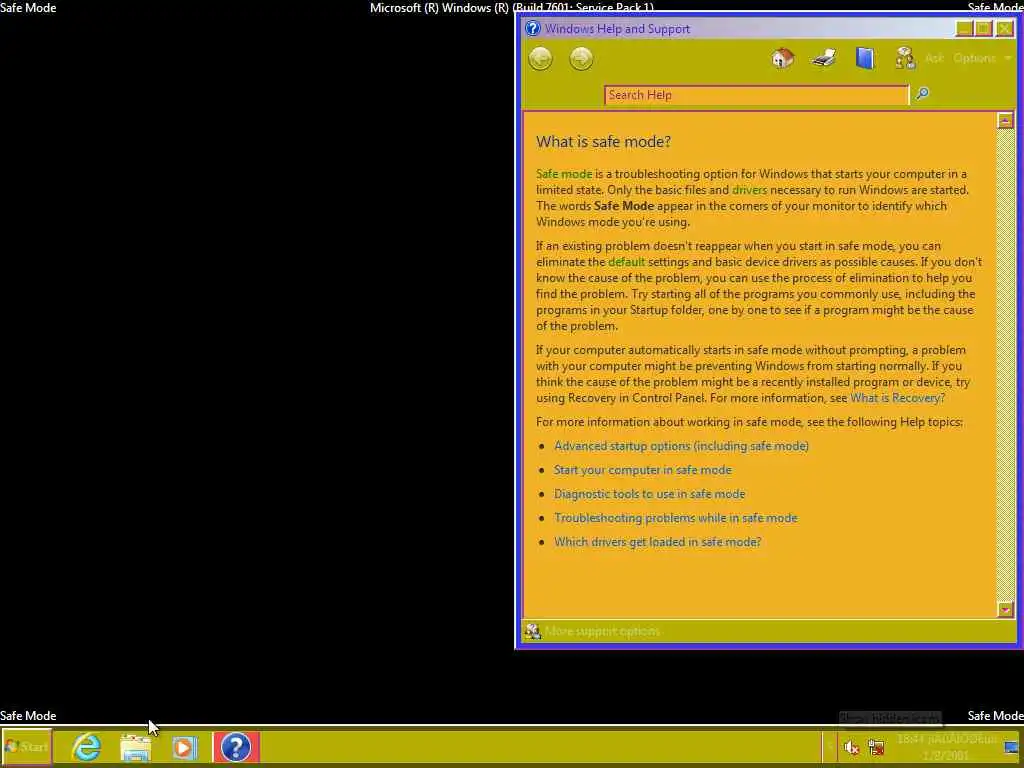Close the Windows Help and Support window
The image size is (1024, 768).
(1004, 28)
